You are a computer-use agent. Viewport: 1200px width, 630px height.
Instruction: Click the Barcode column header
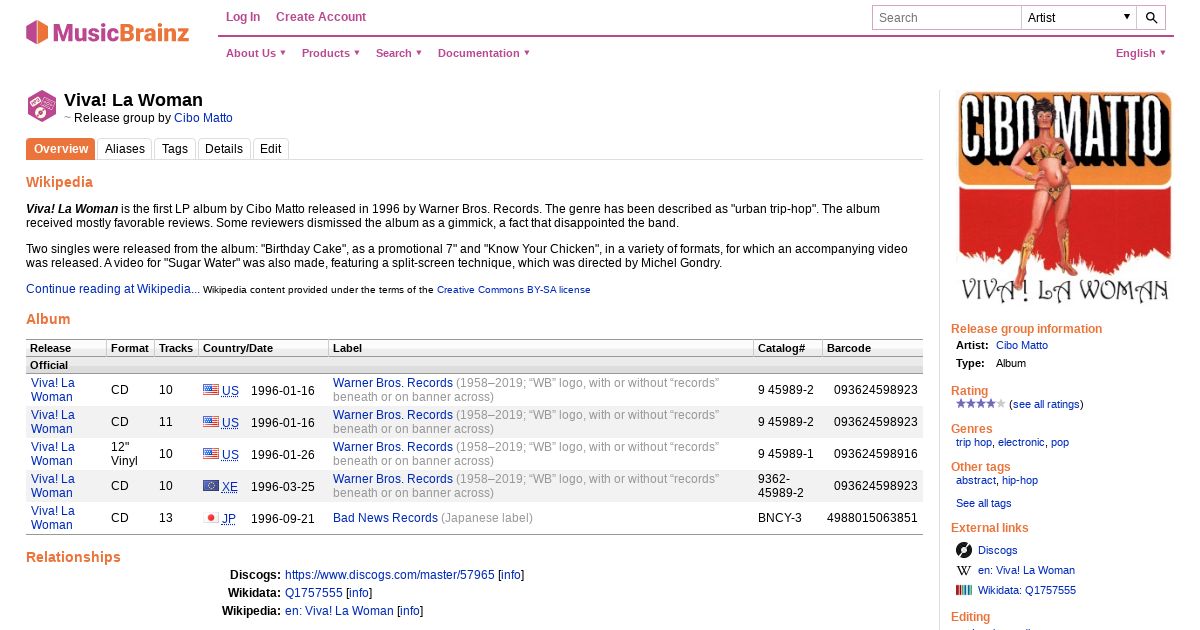872,348
